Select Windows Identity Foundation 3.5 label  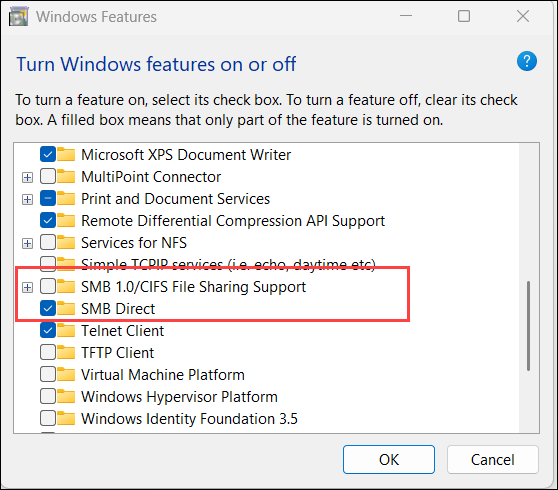click(189, 419)
